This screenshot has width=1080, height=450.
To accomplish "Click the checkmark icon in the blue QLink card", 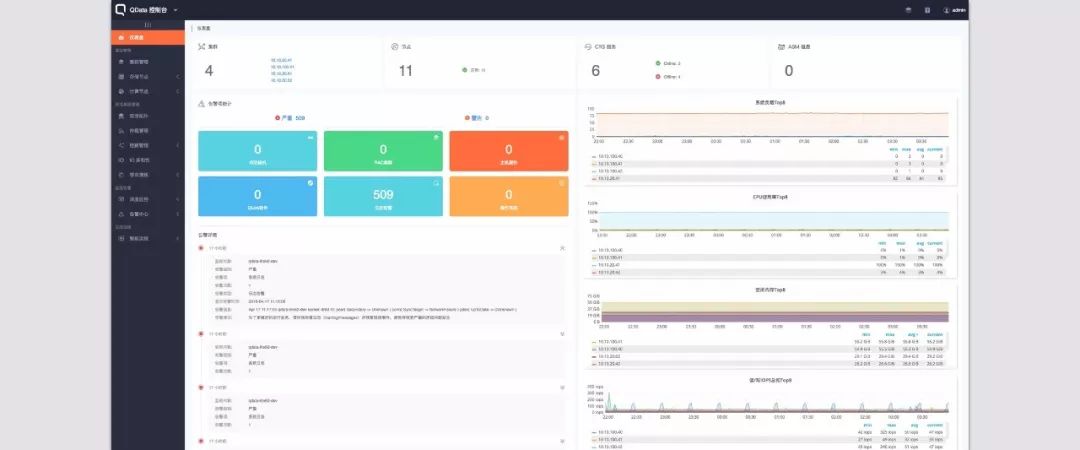I will (x=311, y=183).
